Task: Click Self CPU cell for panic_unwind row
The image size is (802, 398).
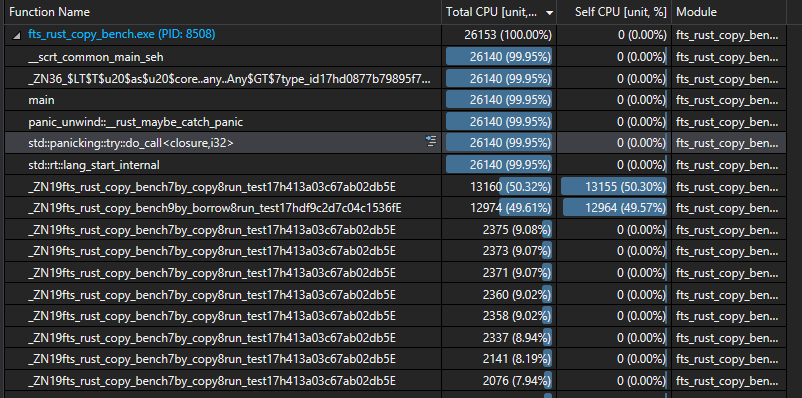Action: (614, 122)
